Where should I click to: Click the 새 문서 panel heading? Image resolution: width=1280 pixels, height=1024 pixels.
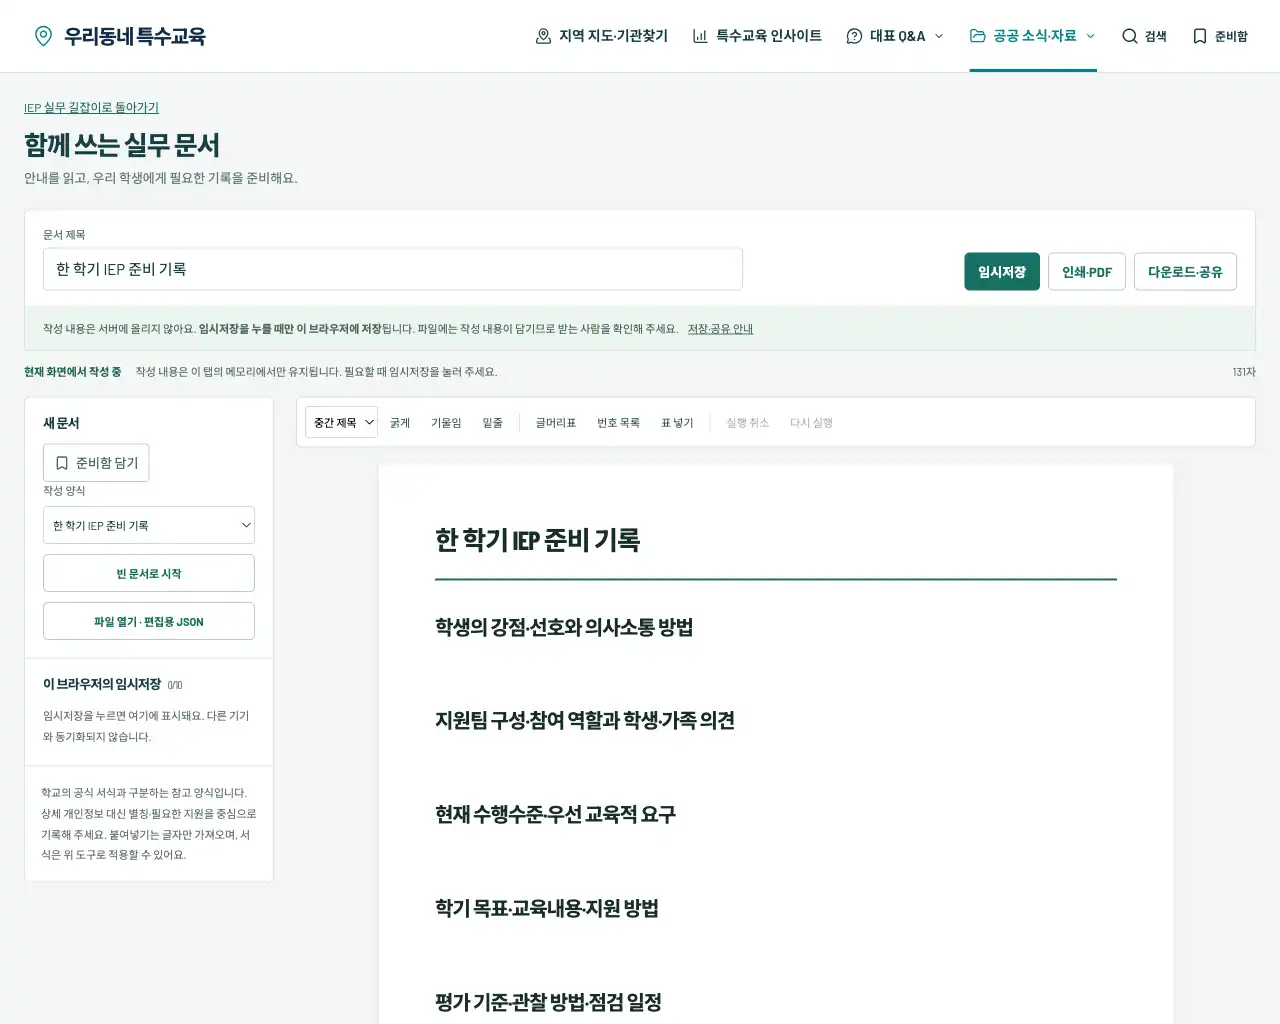pyautogui.click(x=61, y=423)
